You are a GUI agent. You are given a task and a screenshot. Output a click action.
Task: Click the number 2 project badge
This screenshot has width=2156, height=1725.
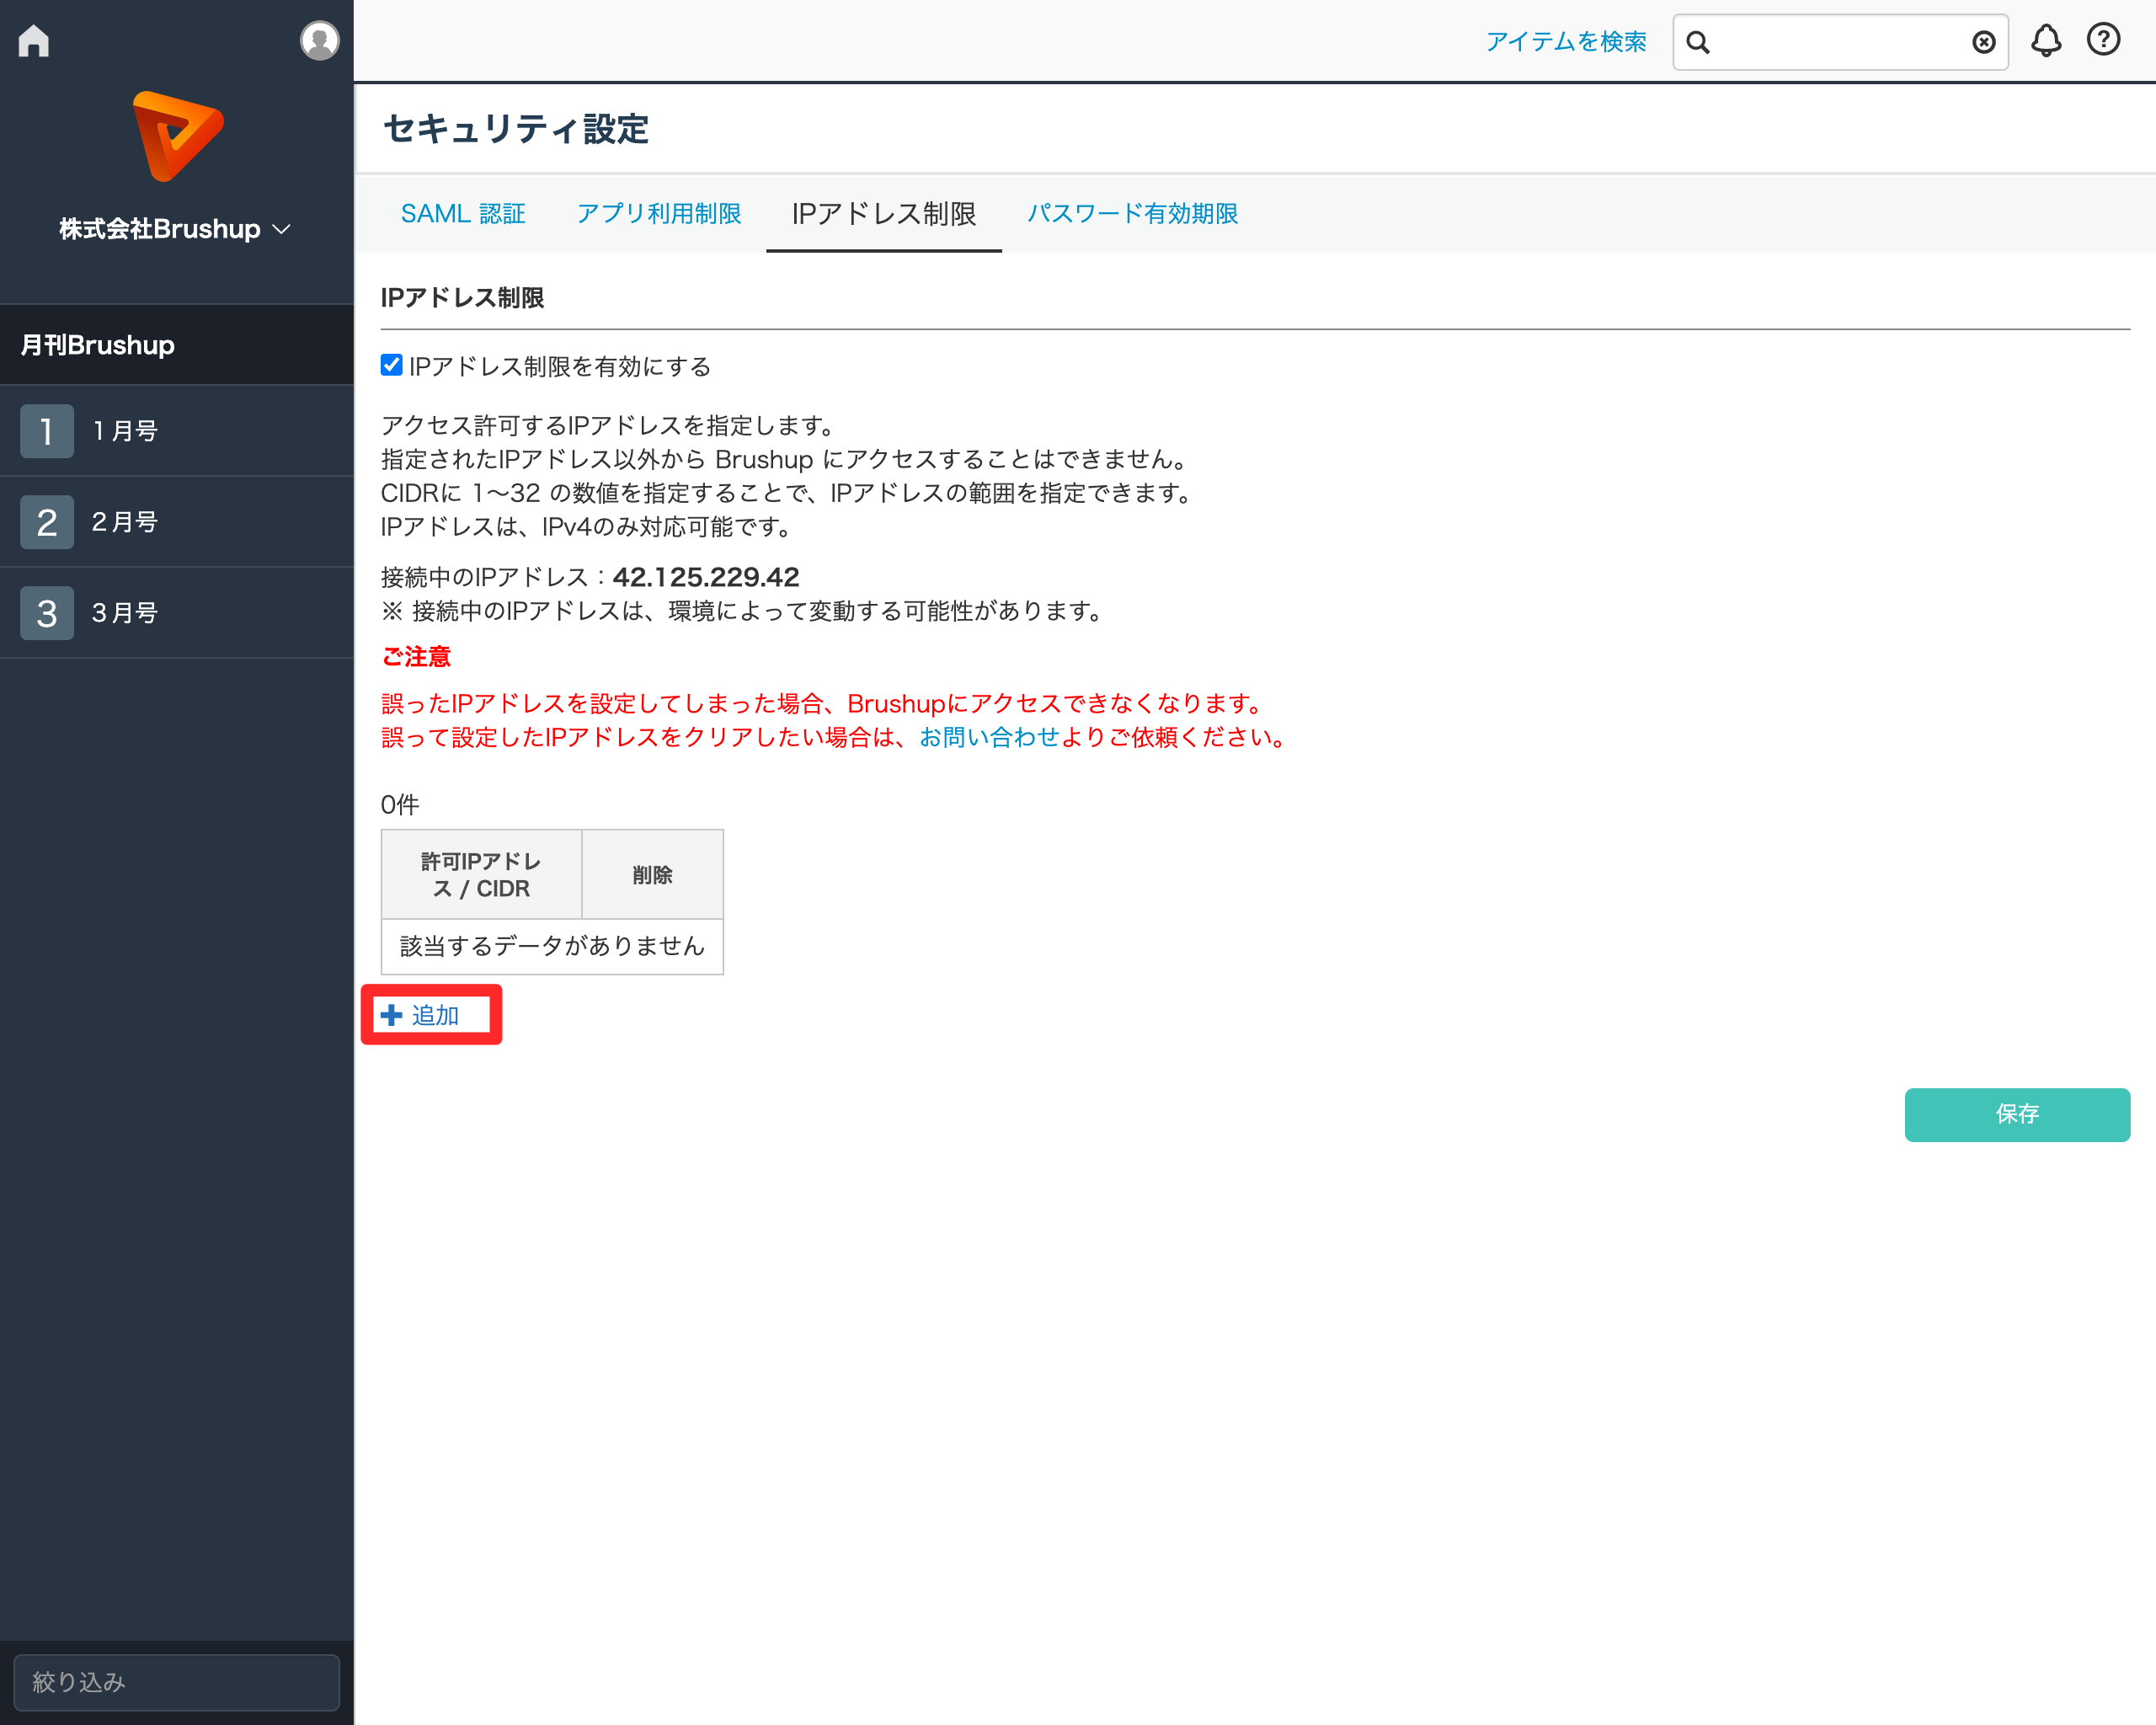(x=47, y=522)
